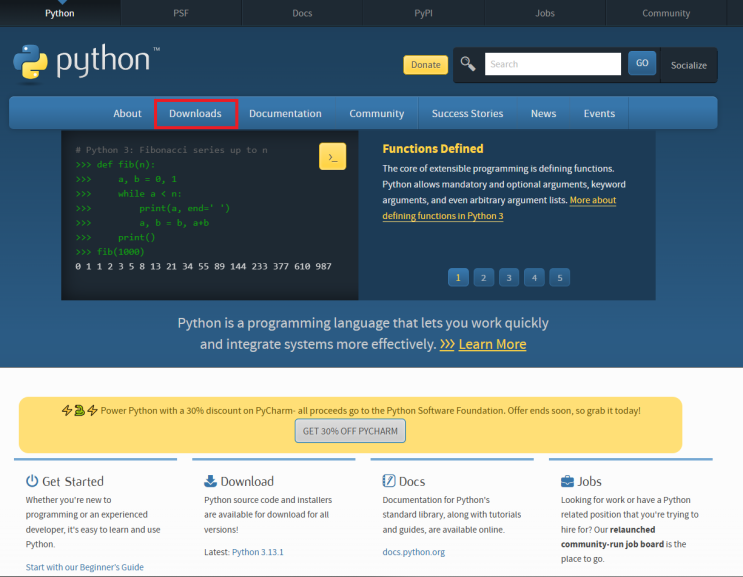Click the Get Started heading

pos(73,481)
